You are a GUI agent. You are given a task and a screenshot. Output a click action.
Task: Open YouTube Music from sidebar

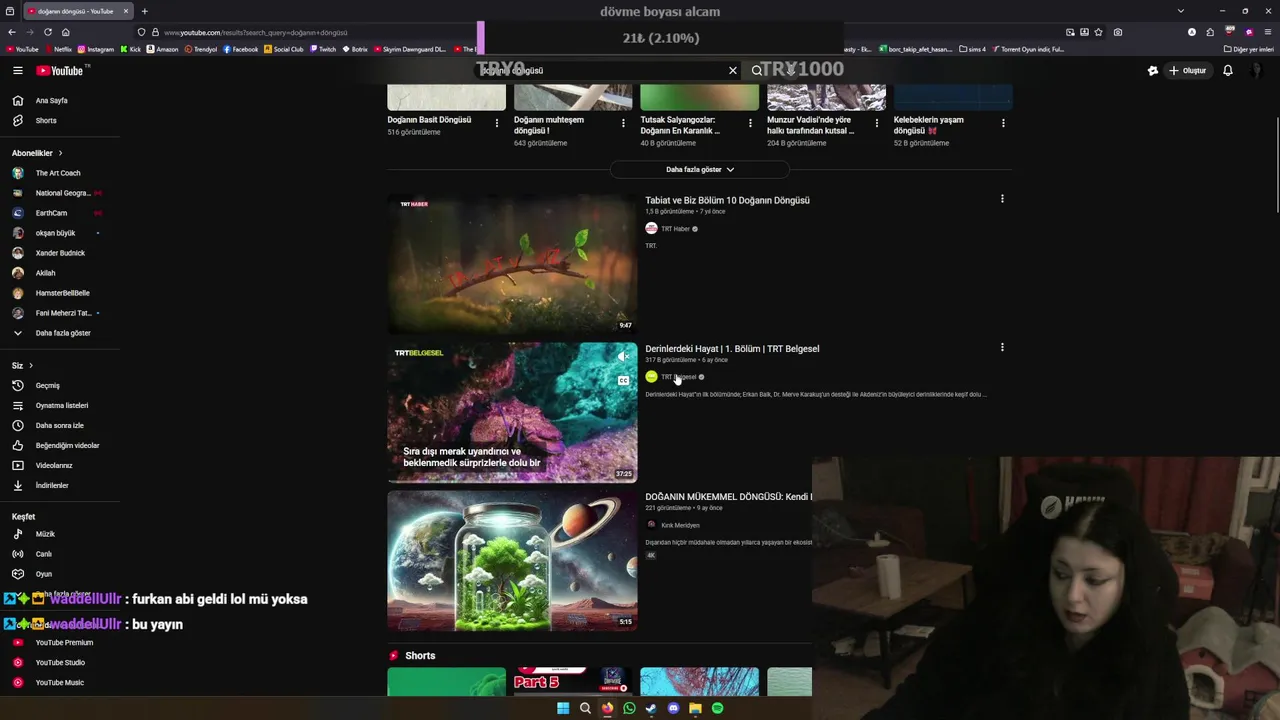60,683
